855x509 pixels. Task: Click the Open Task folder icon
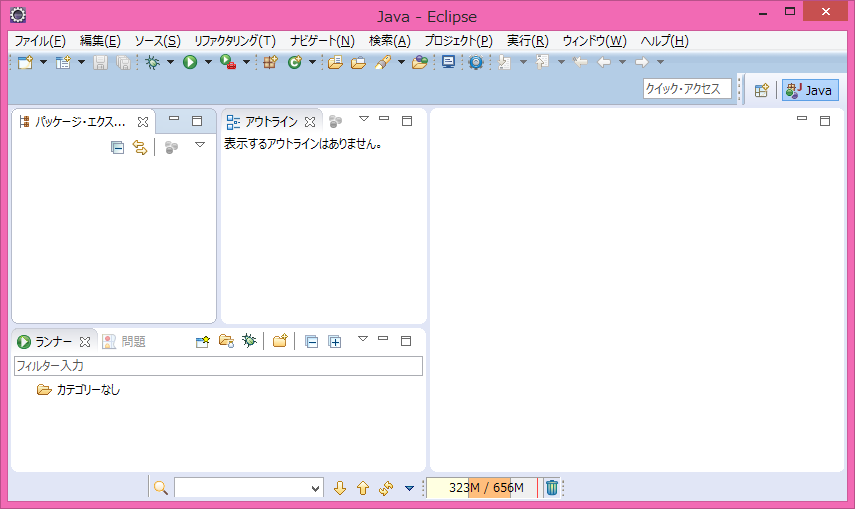(x=358, y=62)
